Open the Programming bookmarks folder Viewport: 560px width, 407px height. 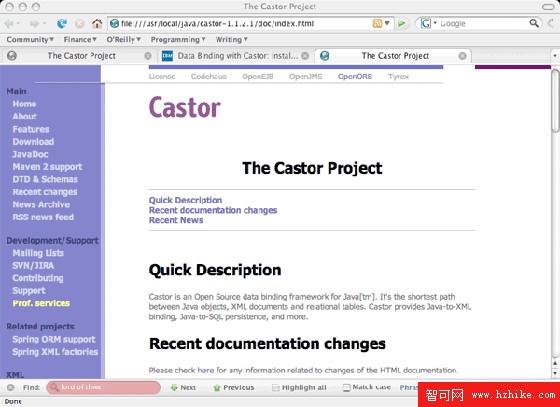[x=178, y=40]
